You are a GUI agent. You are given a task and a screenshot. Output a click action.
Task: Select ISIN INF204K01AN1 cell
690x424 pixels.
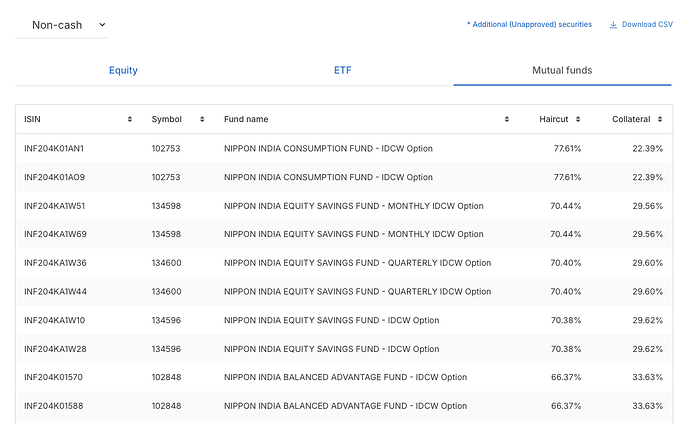click(x=54, y=149)
